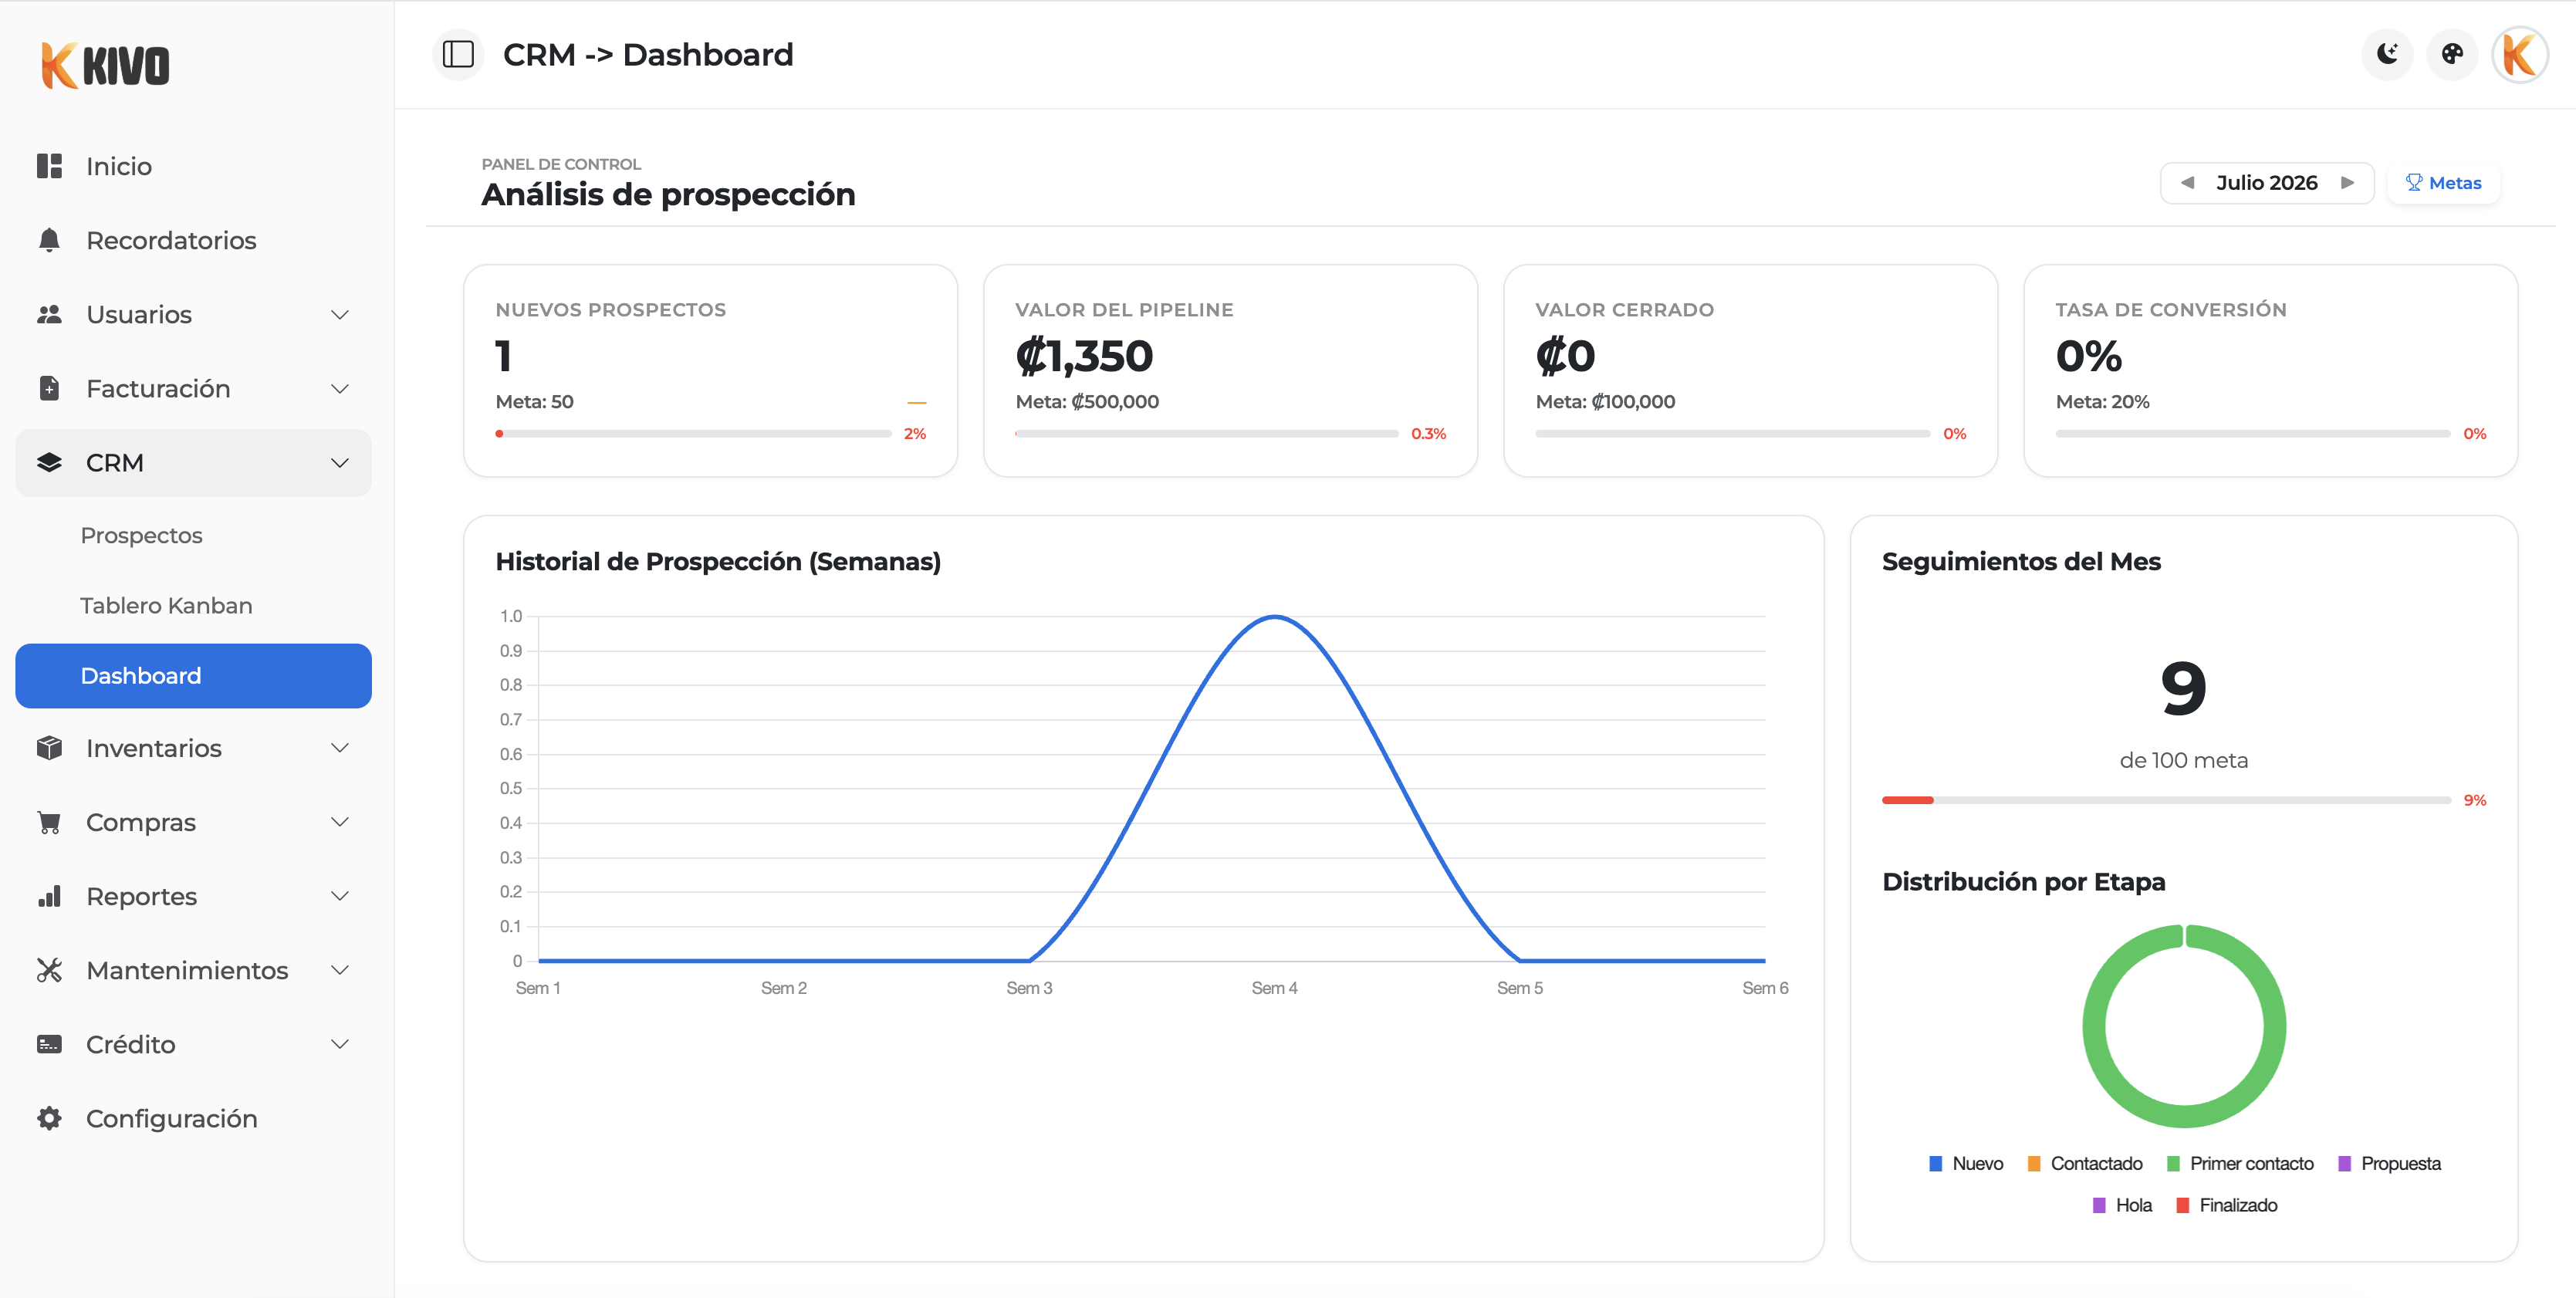Click the Reportes bar chart icon

49,896
